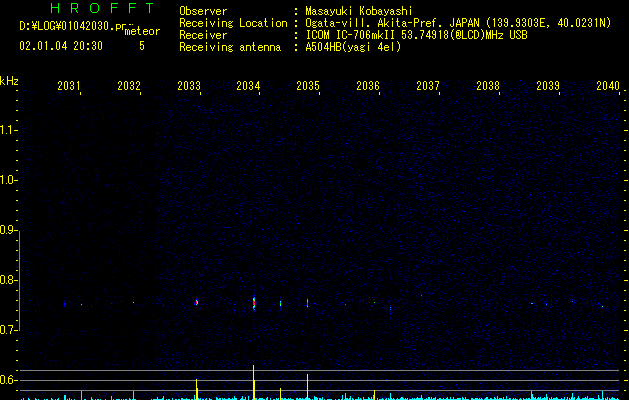Screen dimensions: 629x400
Task: Click the kHz axis unit label
Action: 9,81
